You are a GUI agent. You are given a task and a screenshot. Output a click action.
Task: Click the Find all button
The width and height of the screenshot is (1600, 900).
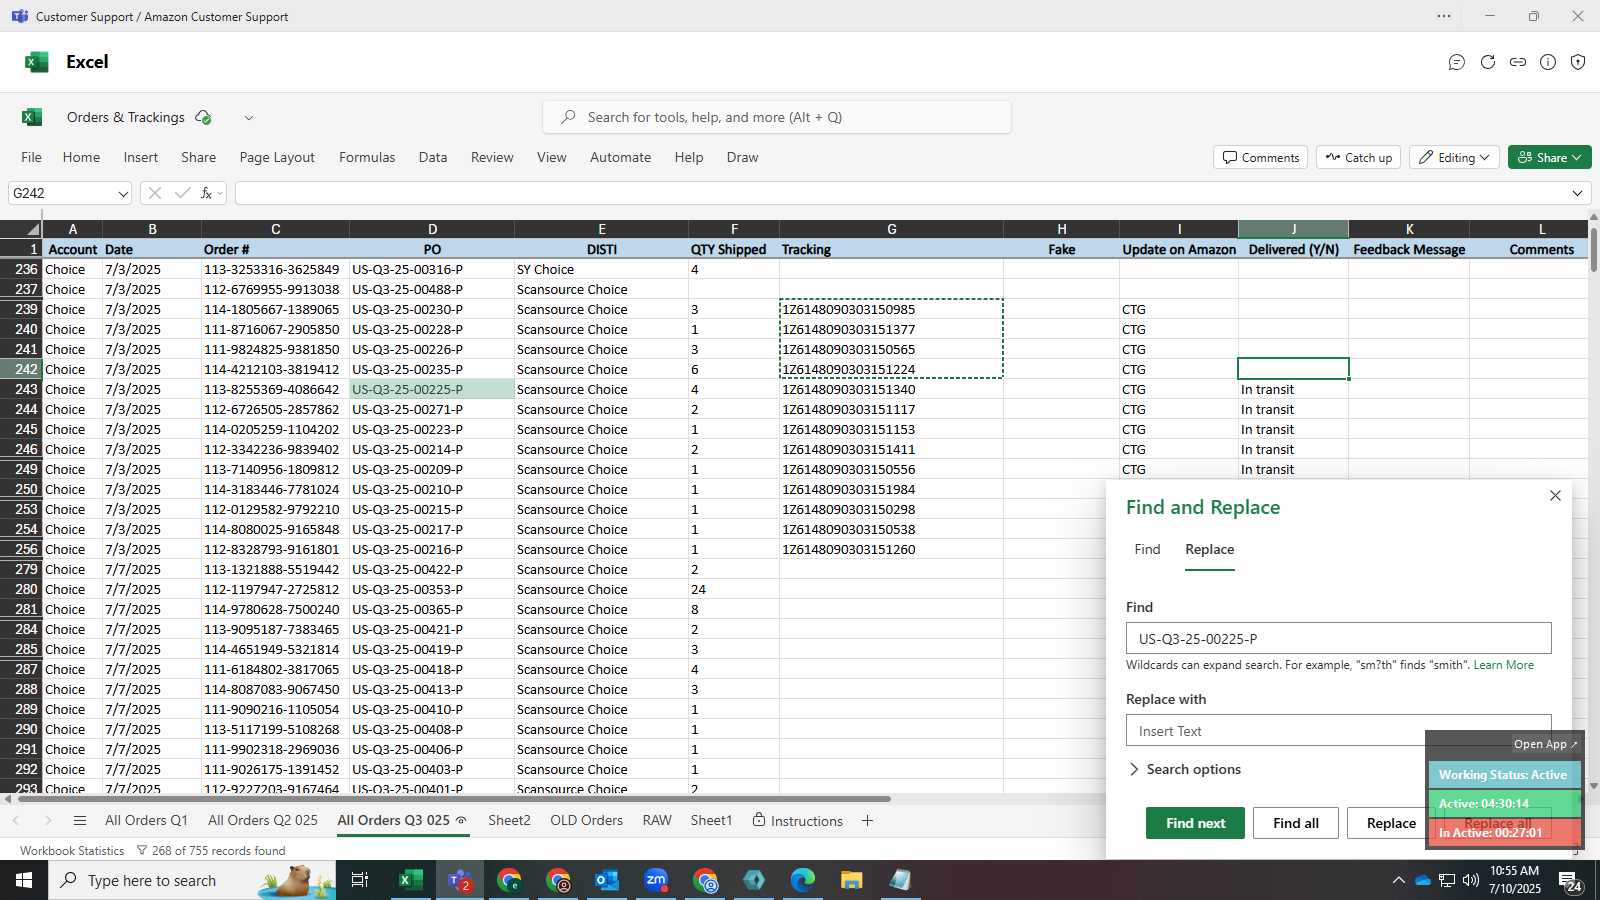click(x=1296, y=823)
